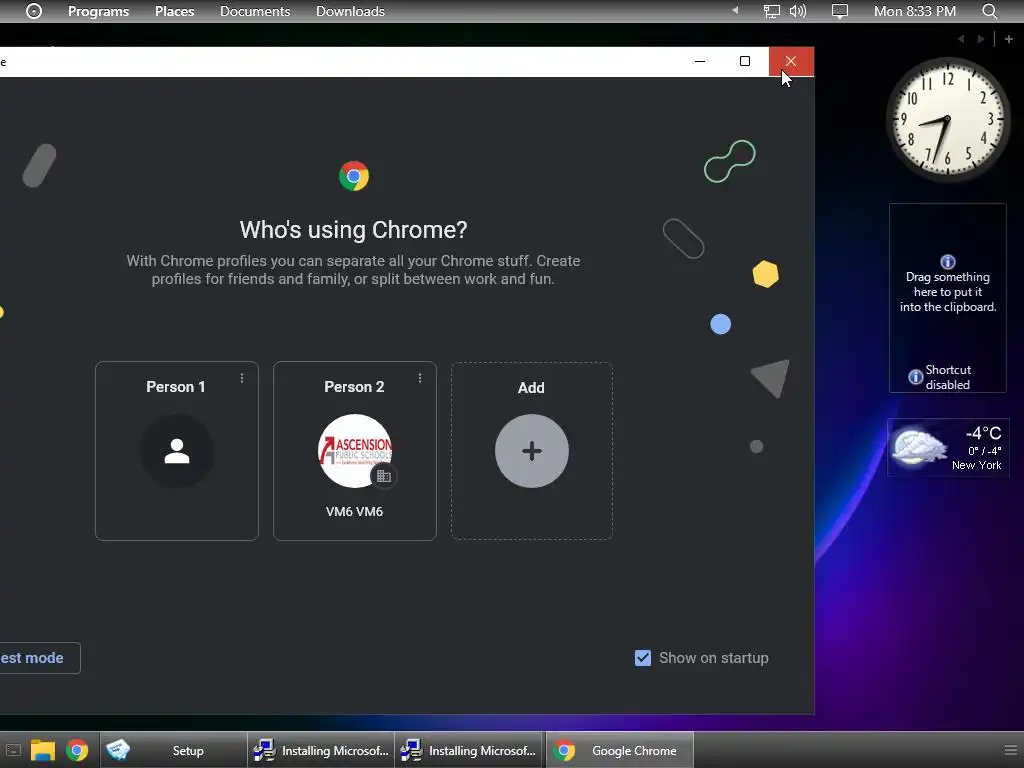Viewport: 1024px width, 768px height.
Task: Click the weather gadget cloud icon
Action: click(919, 447)
